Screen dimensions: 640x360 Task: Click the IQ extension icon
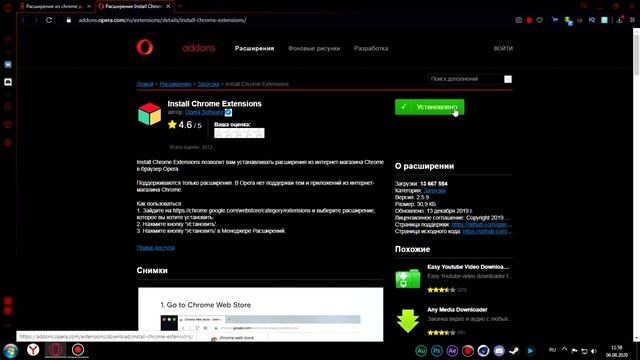click(x=591, y=20)
